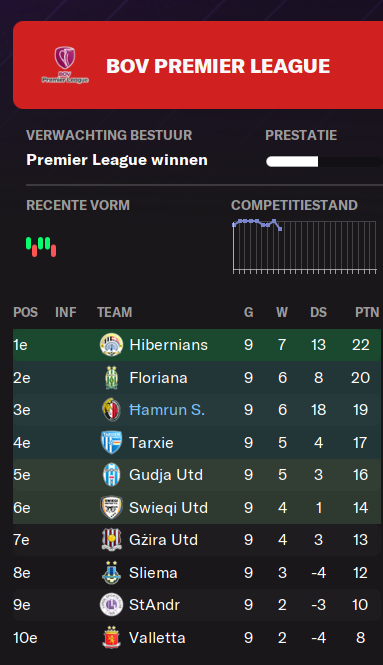
Task: Click the Floriana club crest
Action: (112, 377)
